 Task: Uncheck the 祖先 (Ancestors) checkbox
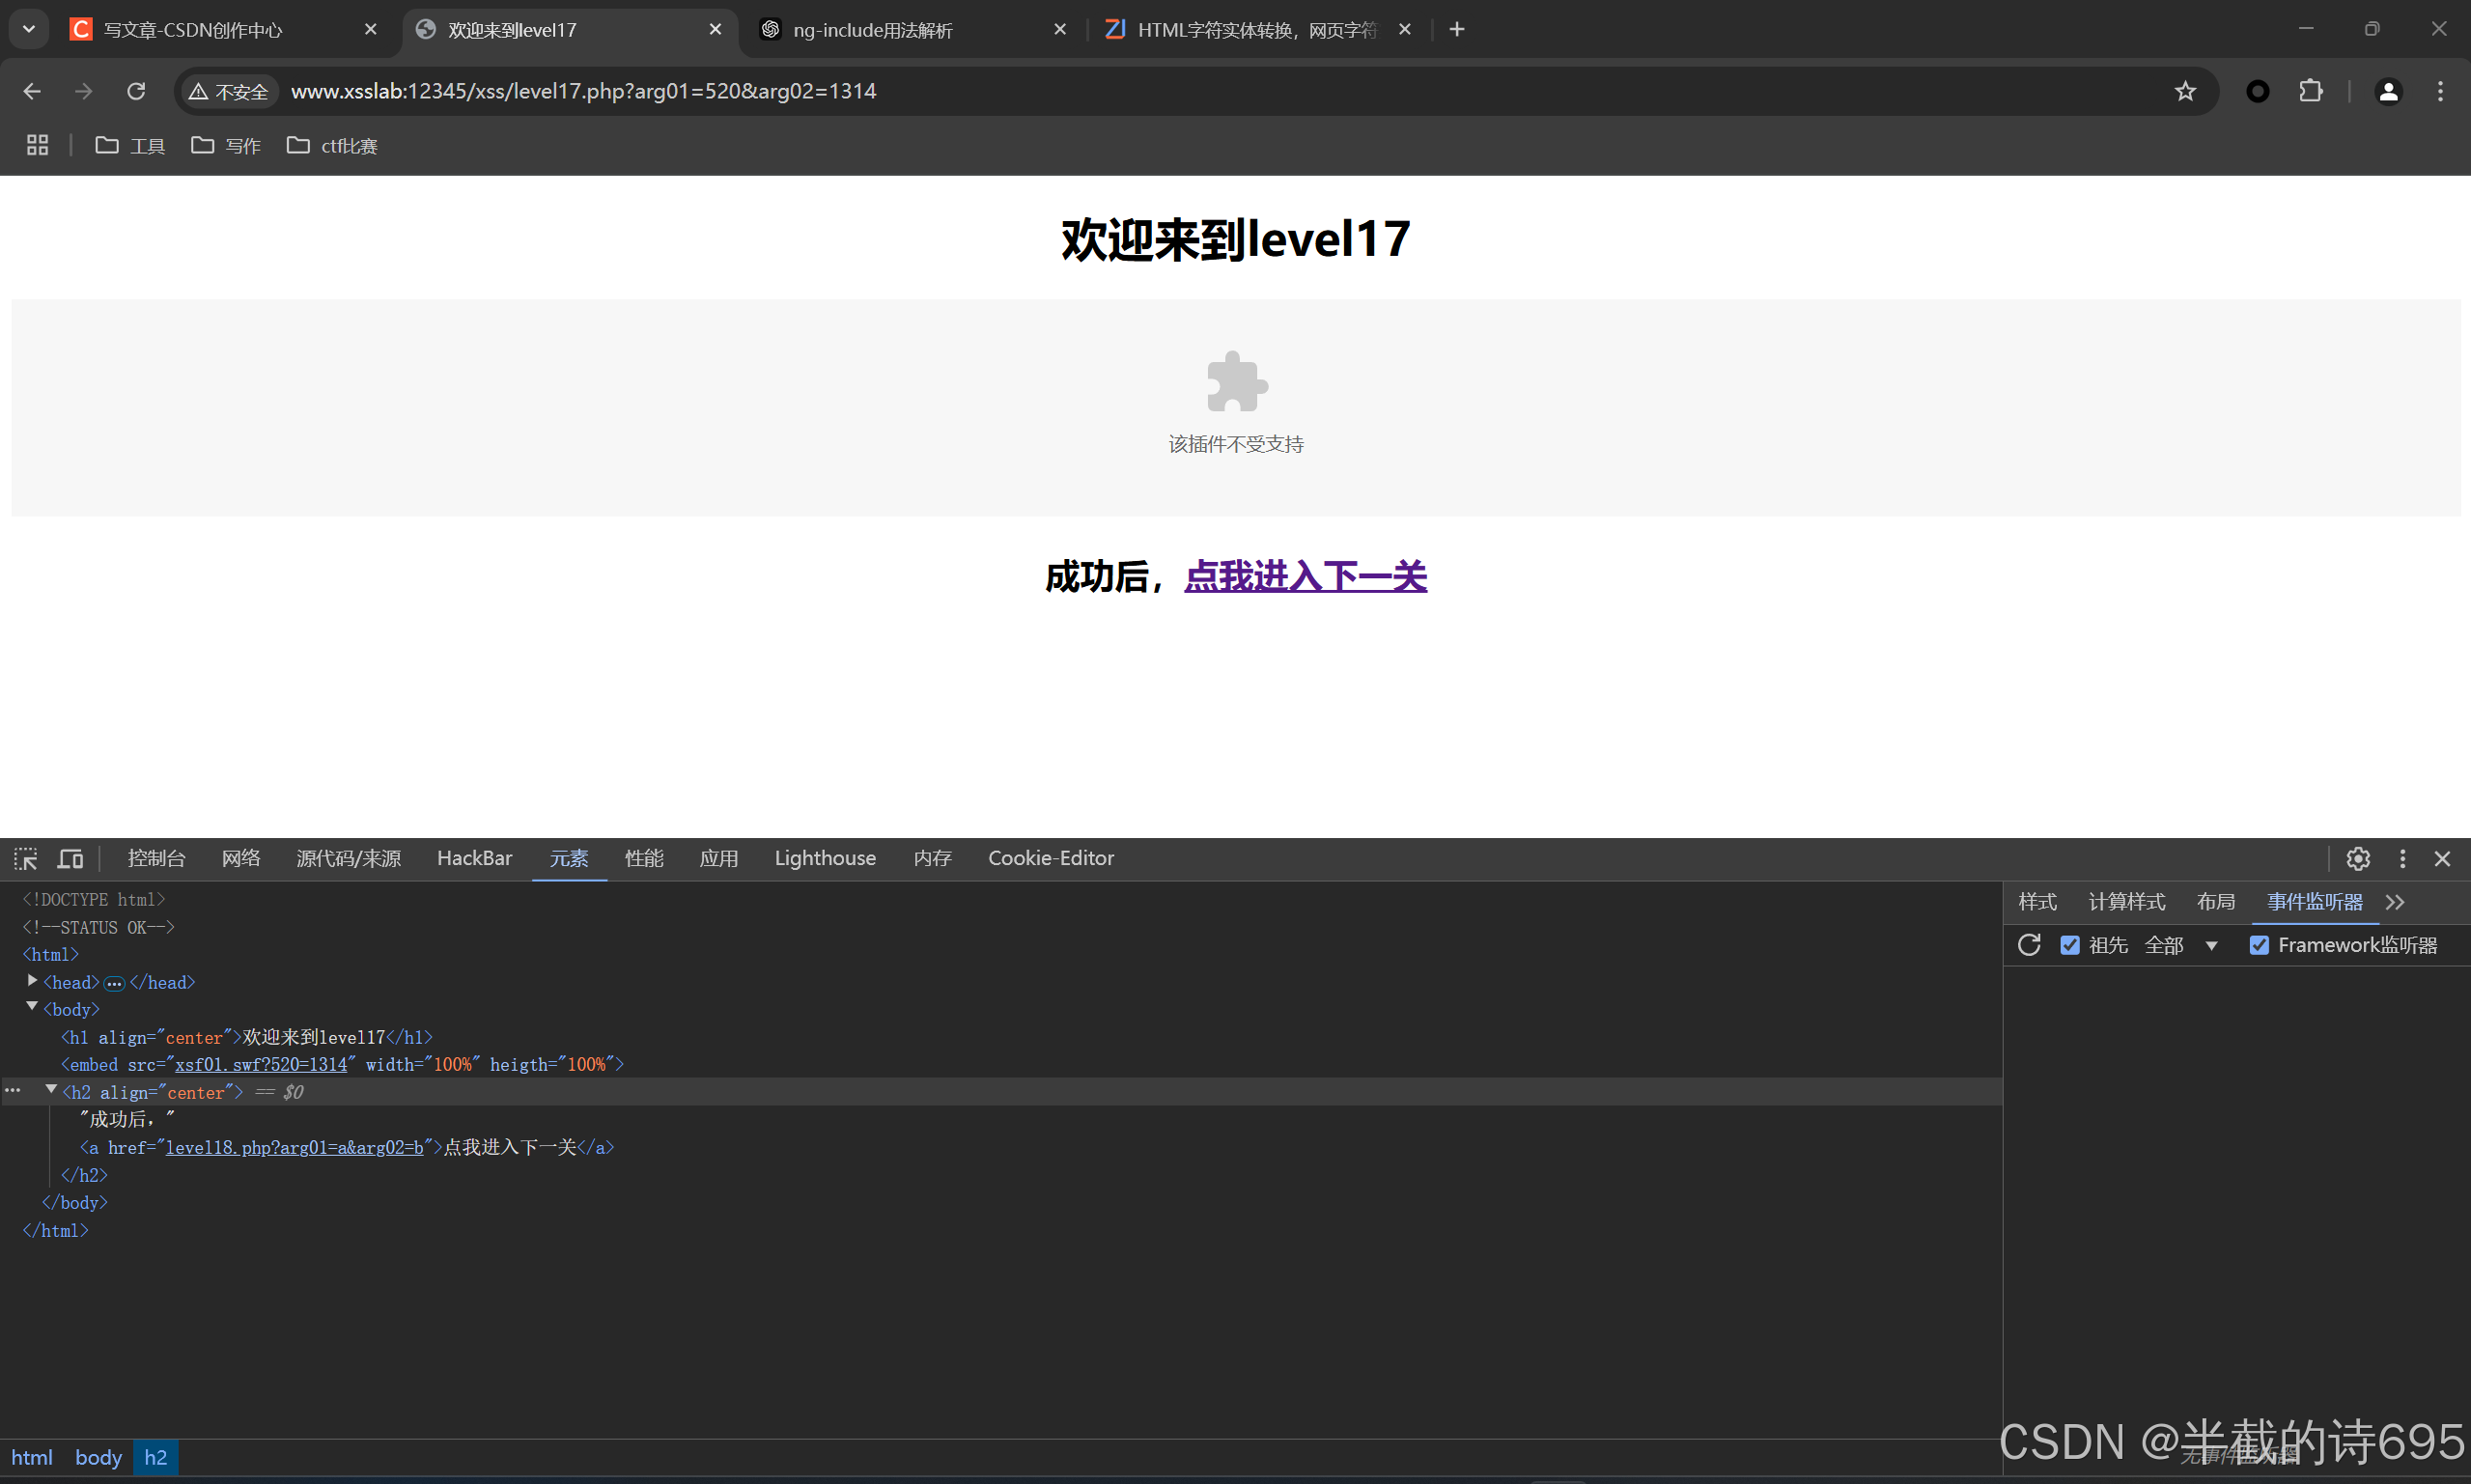click(x=2070, y=945)
